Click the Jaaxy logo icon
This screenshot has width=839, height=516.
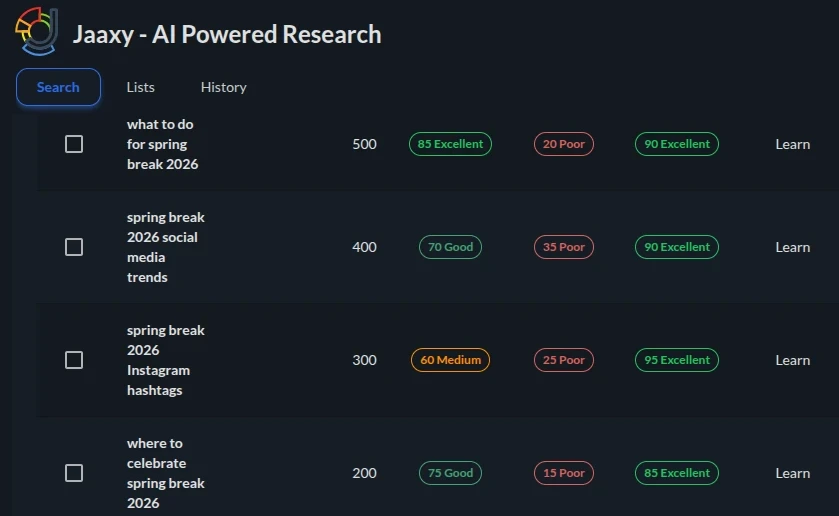pyautogui.click(x=37, y=31)
